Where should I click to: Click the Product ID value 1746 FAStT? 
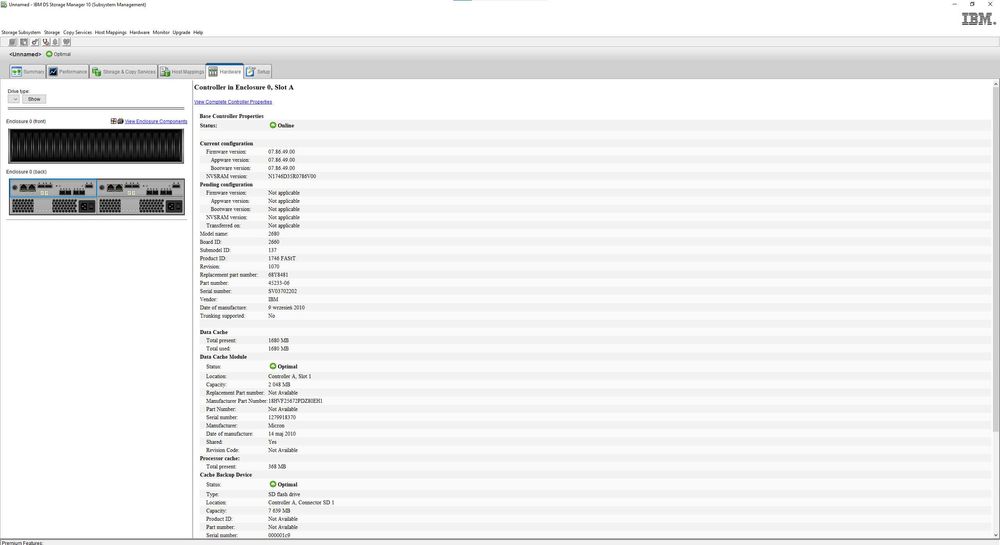pyautogui.click(x=282, y=258)
